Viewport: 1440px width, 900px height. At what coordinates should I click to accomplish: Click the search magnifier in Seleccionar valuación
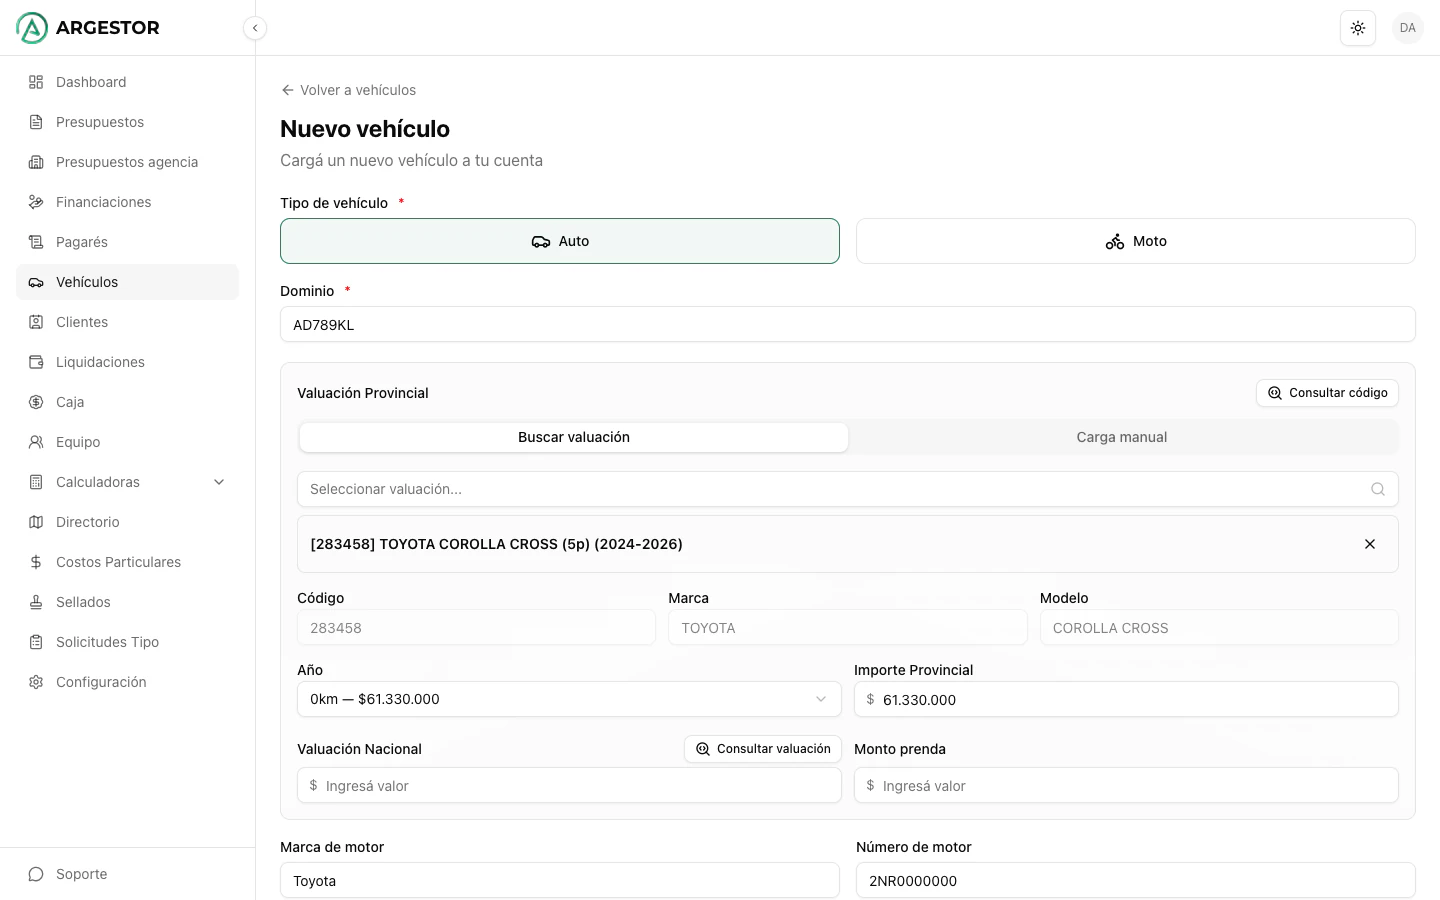[1378, 489]
